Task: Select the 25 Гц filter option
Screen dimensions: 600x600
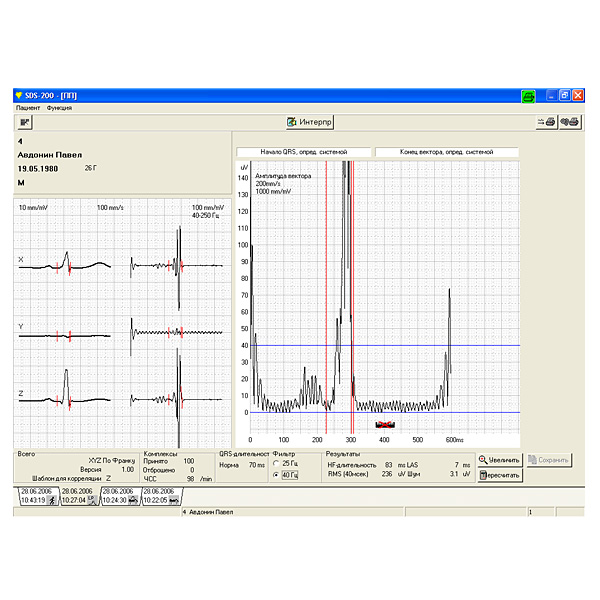Action: (x=277, y=464)
